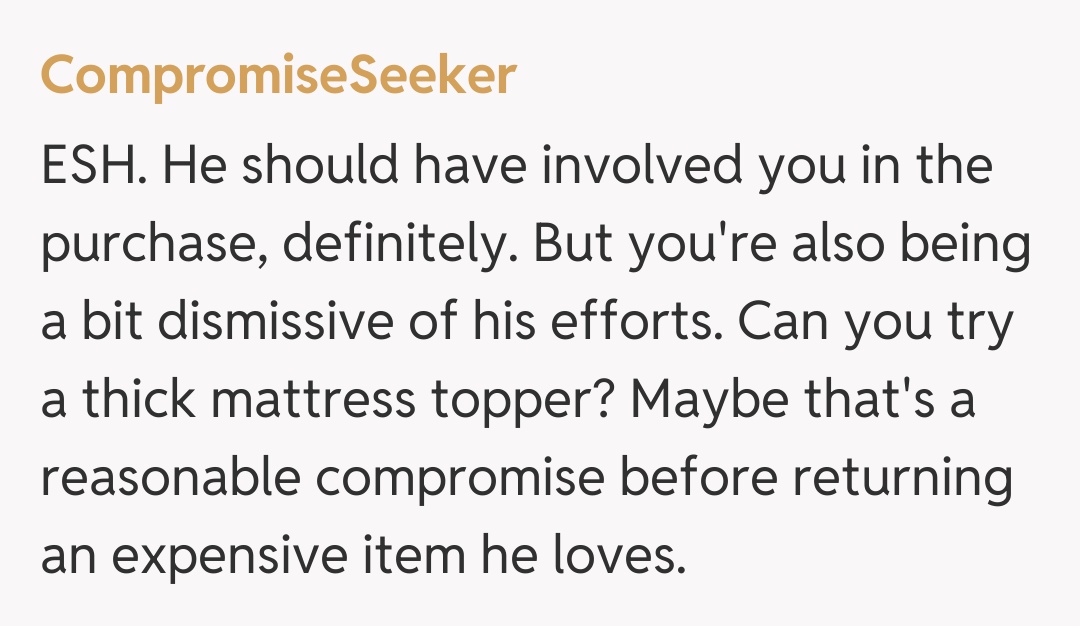Click the word "expensive" in the comment
Screen dimensions: 1080x626
[231, 557]
